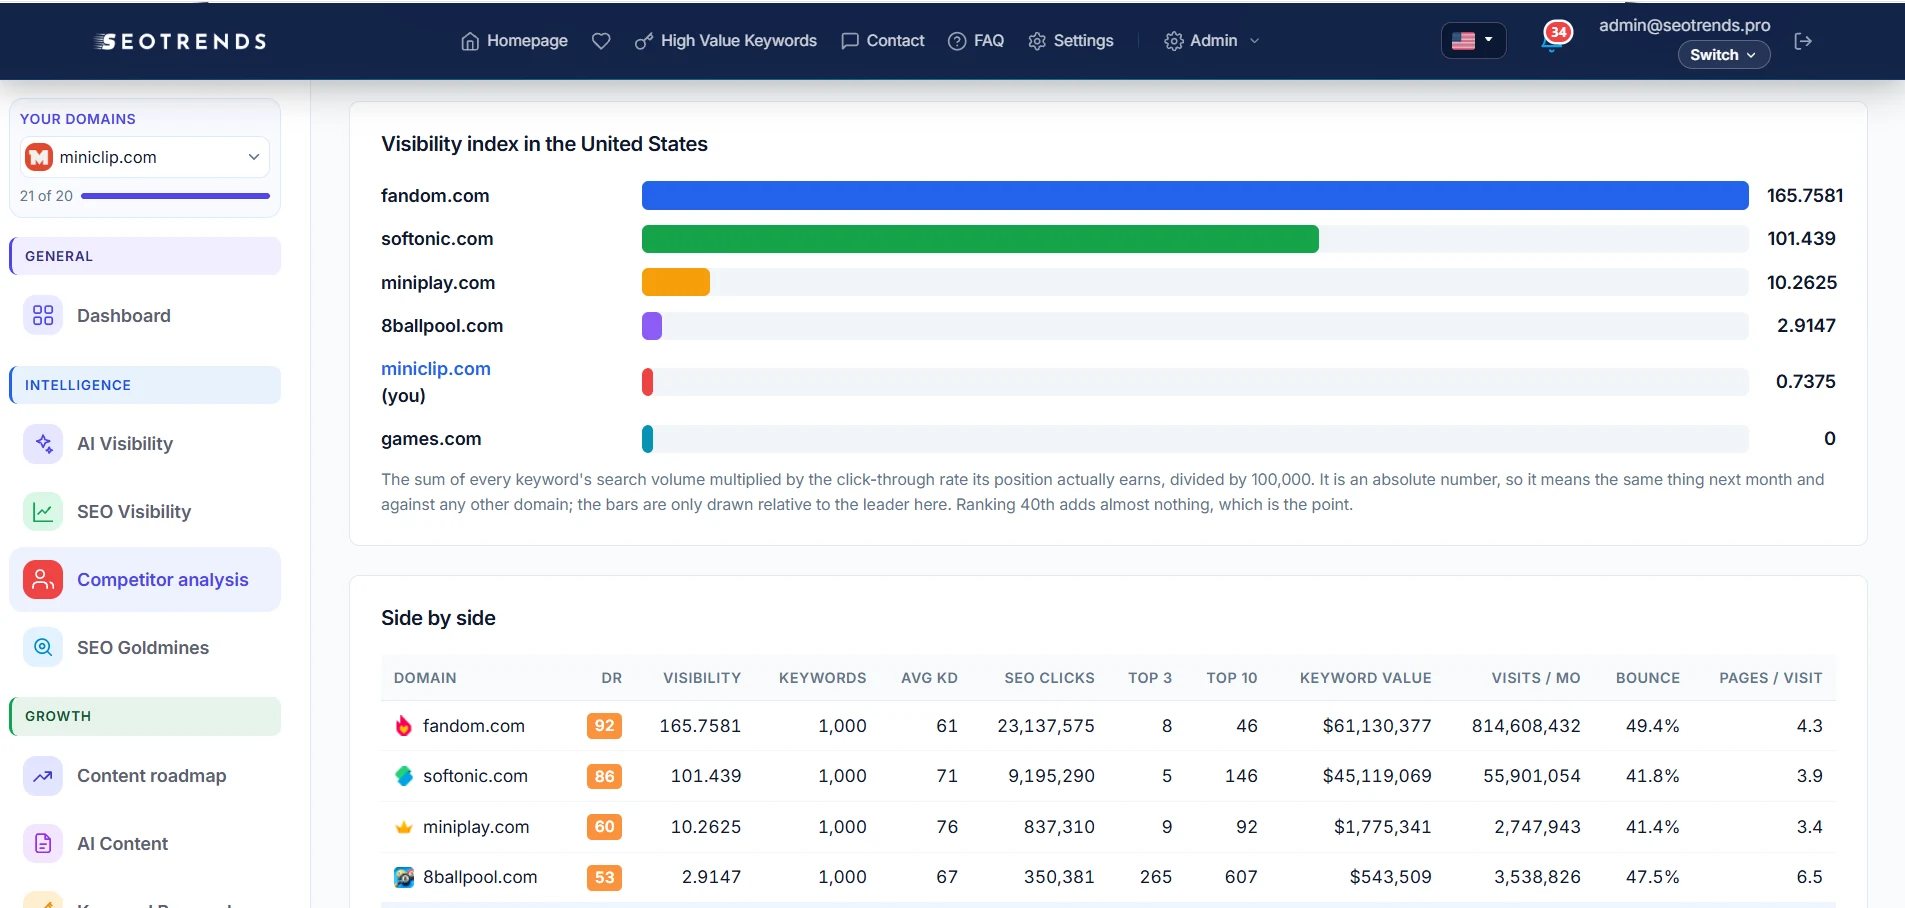Open SEO Visibility in the sidebar
The height and width of the screenshot is (908, 1905).
pos(145,511)
